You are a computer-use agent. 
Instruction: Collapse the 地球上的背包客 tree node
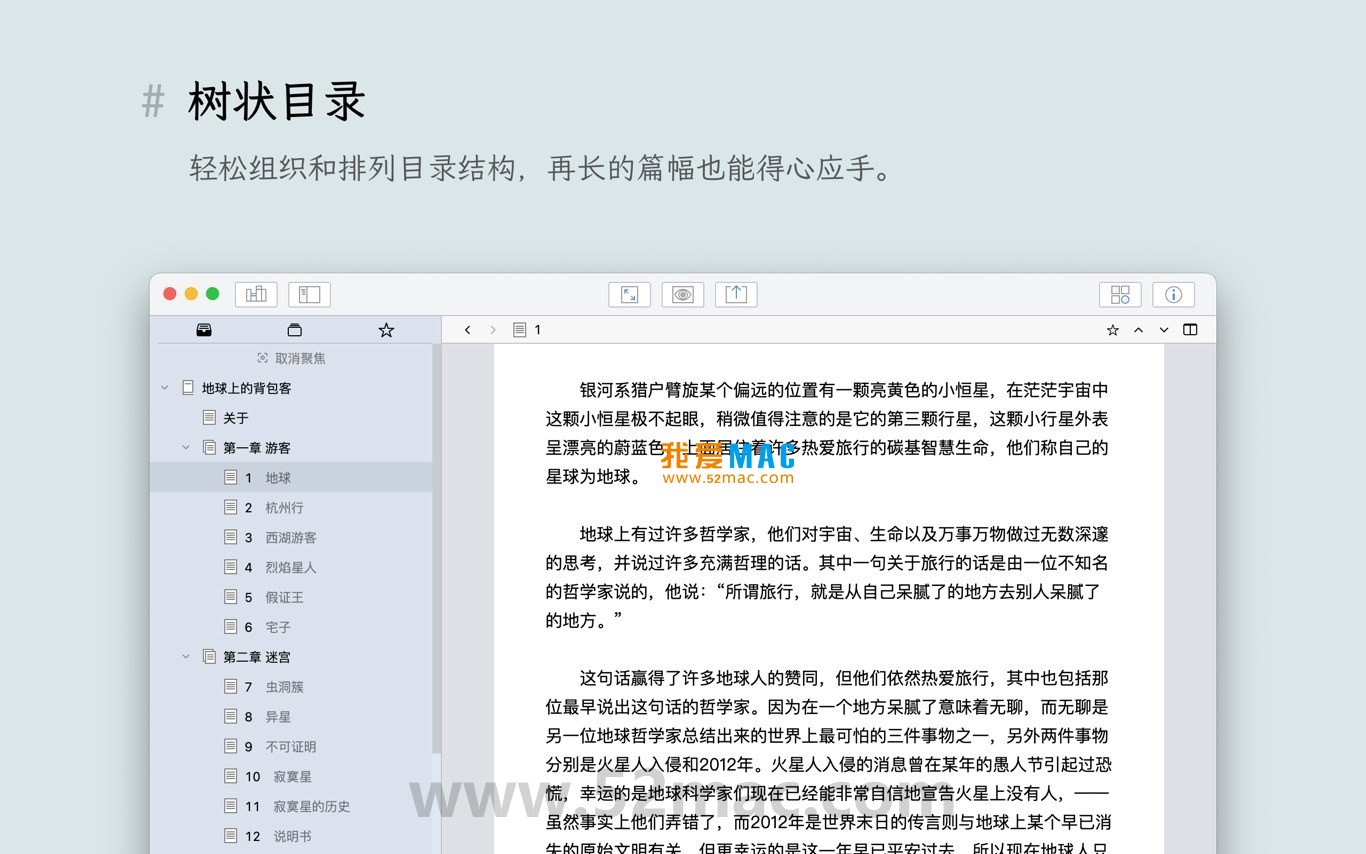point(164,388)
